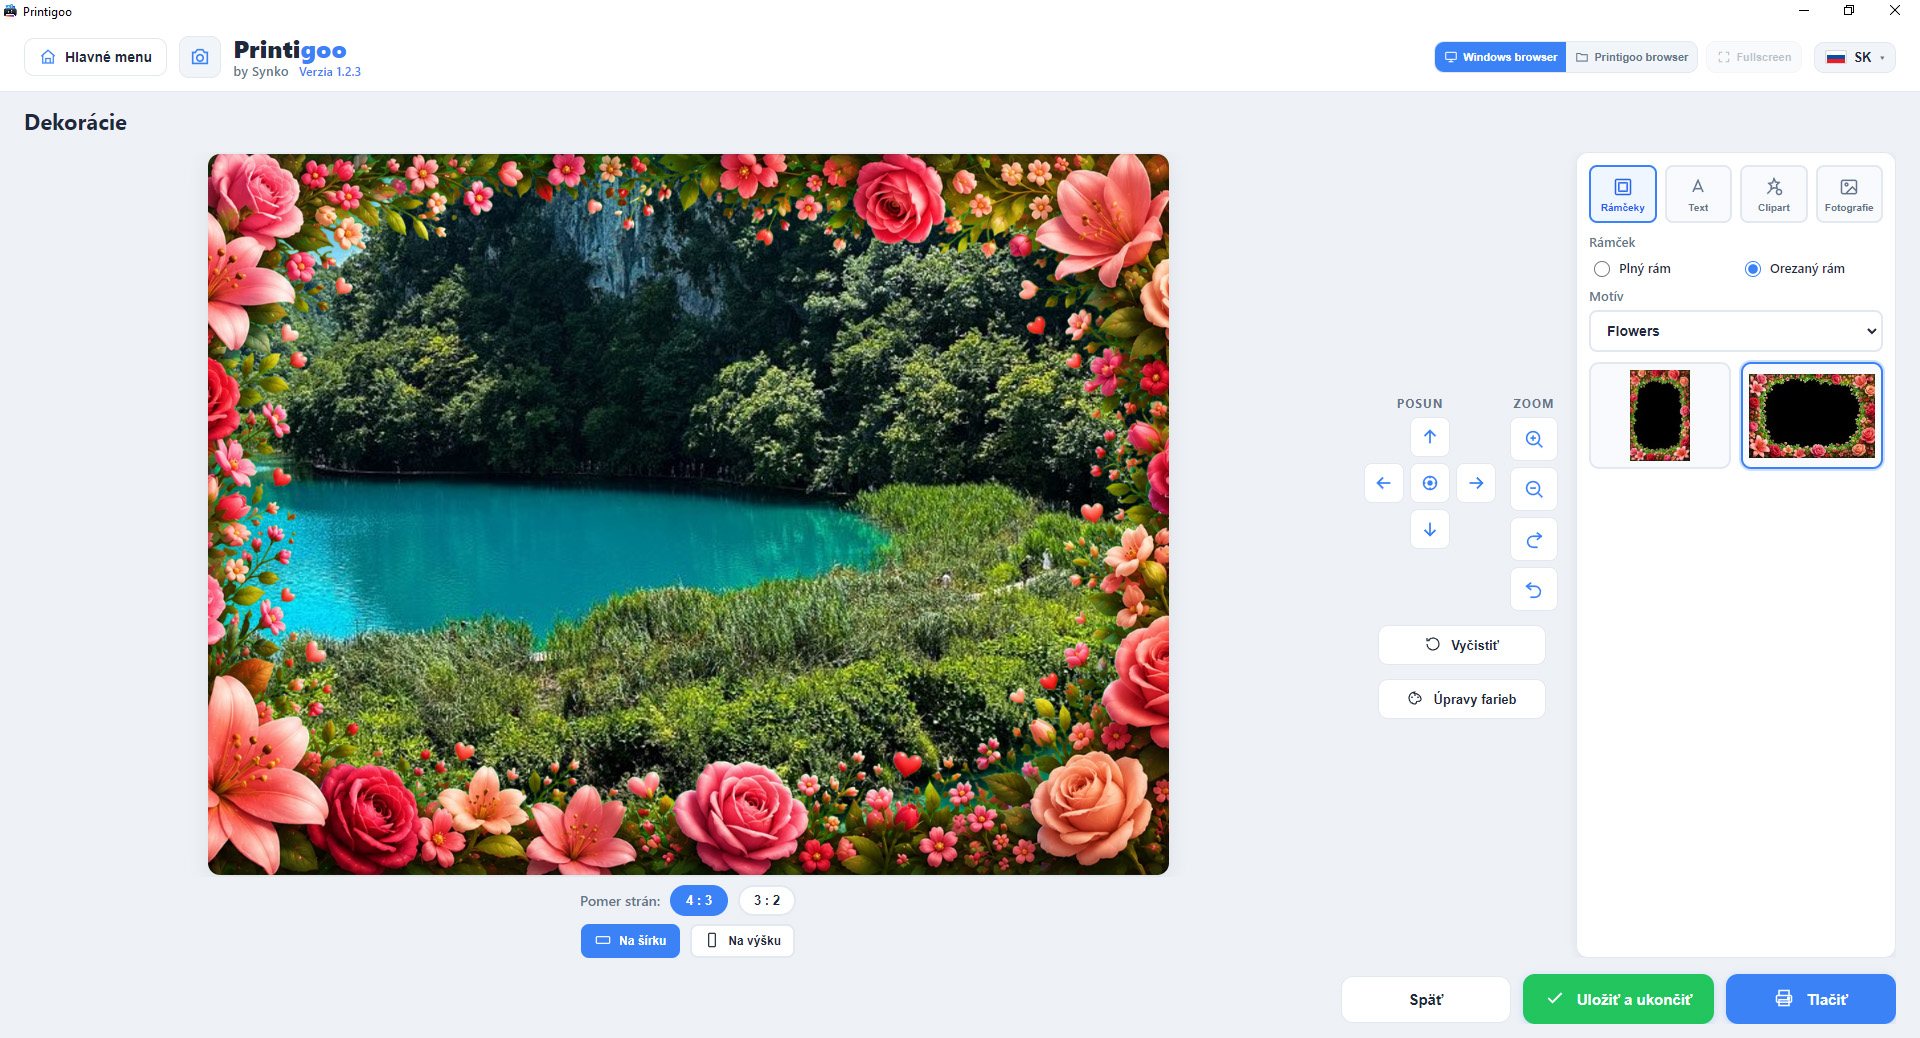
Task: Toggle Fullscreen mode
Action: click(x=1755, y=57)
